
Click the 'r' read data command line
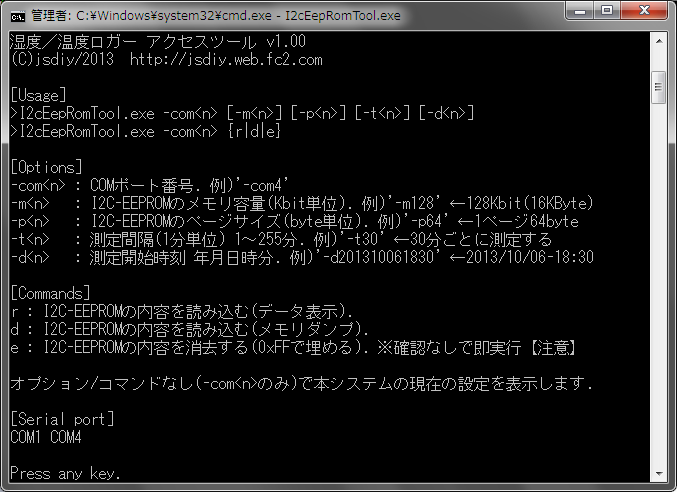click(182, 311)
